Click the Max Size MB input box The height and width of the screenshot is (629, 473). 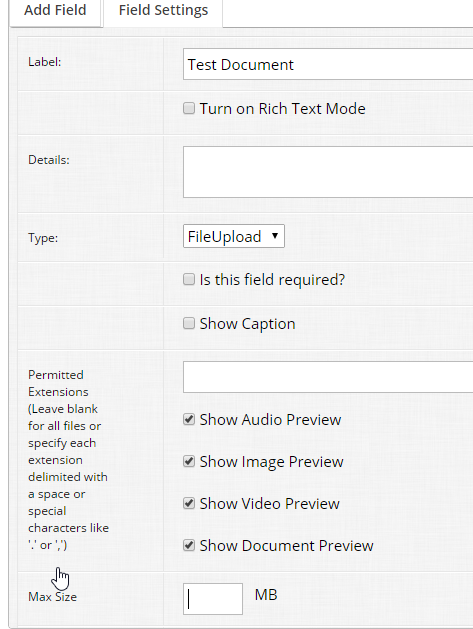pos(213,599)
